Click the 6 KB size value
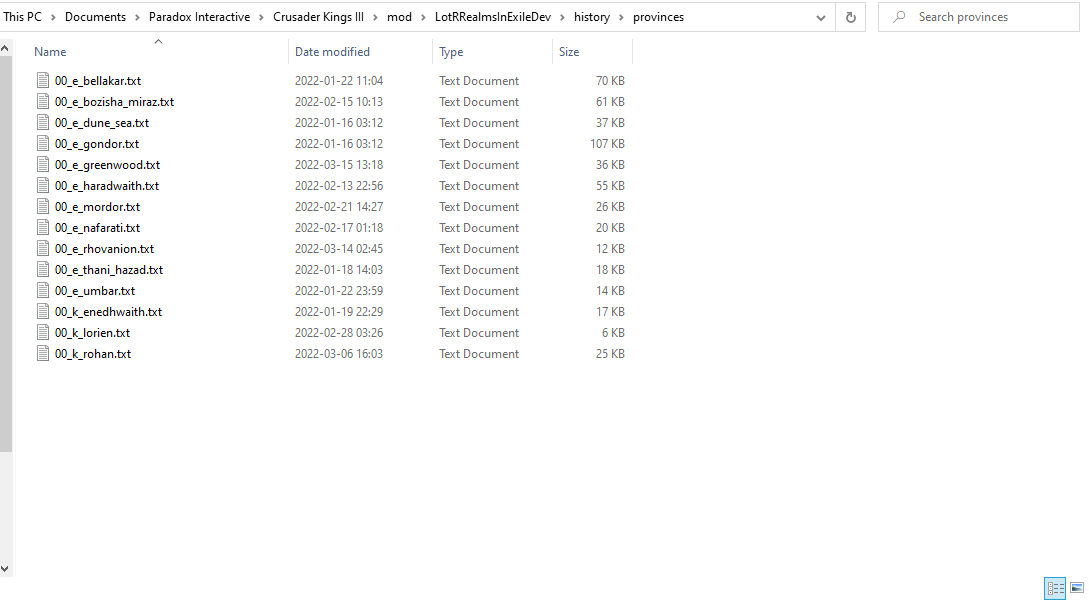Screen dimensions: 1089x600 click(x=613, y=333)
